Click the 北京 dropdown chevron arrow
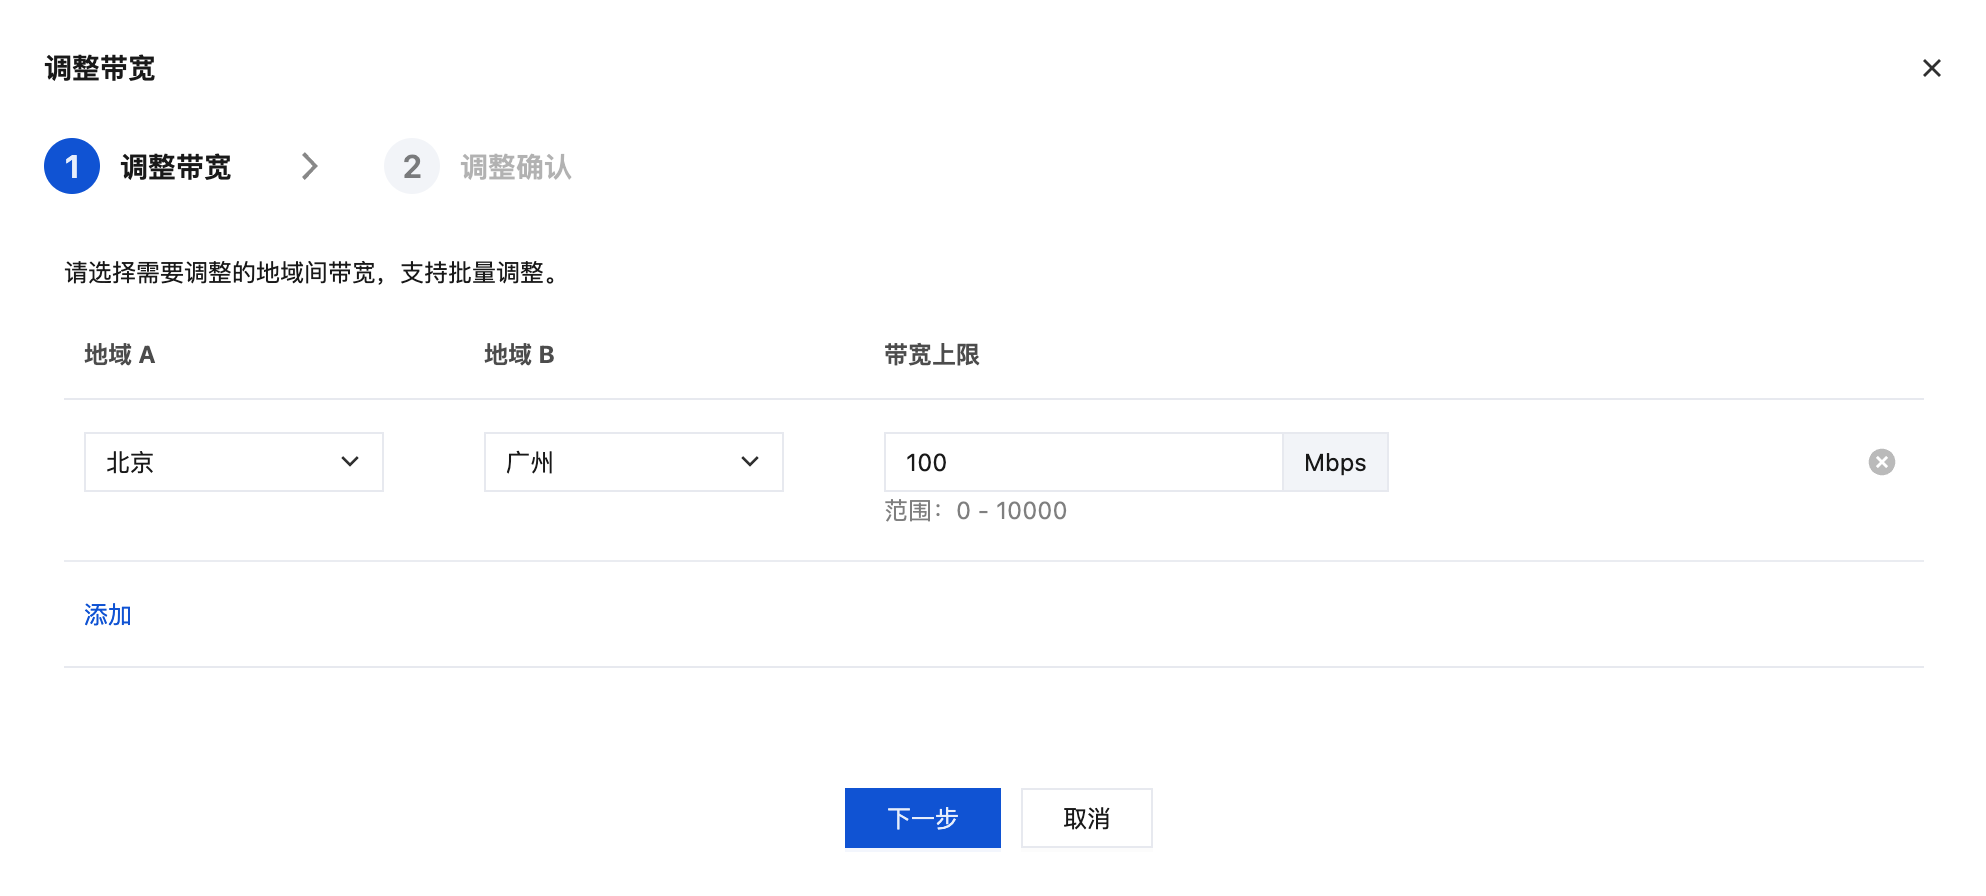The height and width of the screenshot is (896, 1986). pyautogui.click(x=350, y=462)
